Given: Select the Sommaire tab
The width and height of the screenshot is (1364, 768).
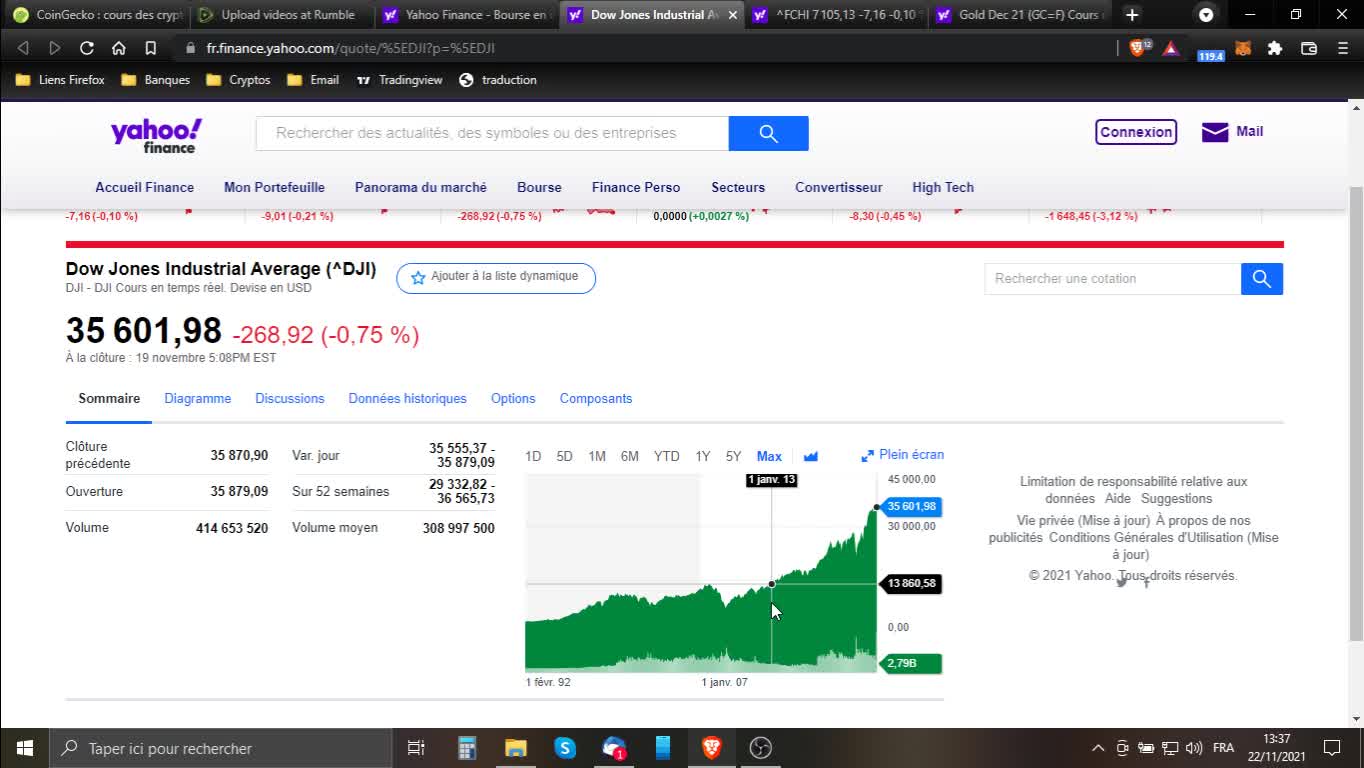Looking at the screenshot, I should [x=109, y=398].
